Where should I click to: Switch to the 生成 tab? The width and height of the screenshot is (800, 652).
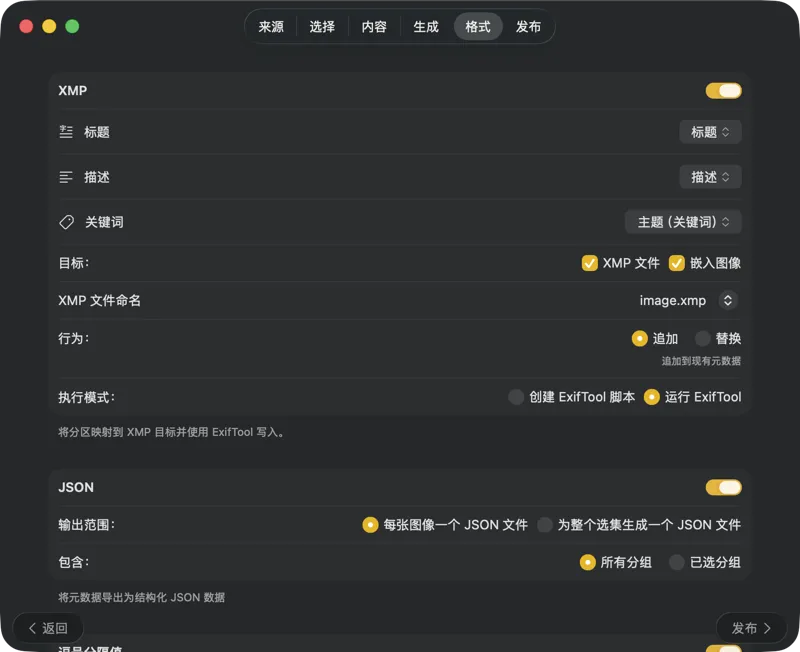425,27
